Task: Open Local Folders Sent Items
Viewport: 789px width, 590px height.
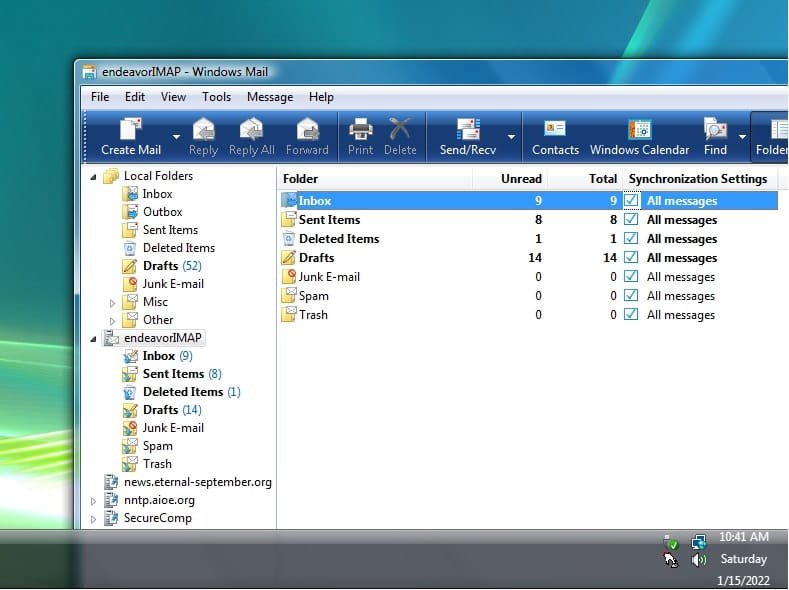Action: pyautogui.click(x=161, y=230)
